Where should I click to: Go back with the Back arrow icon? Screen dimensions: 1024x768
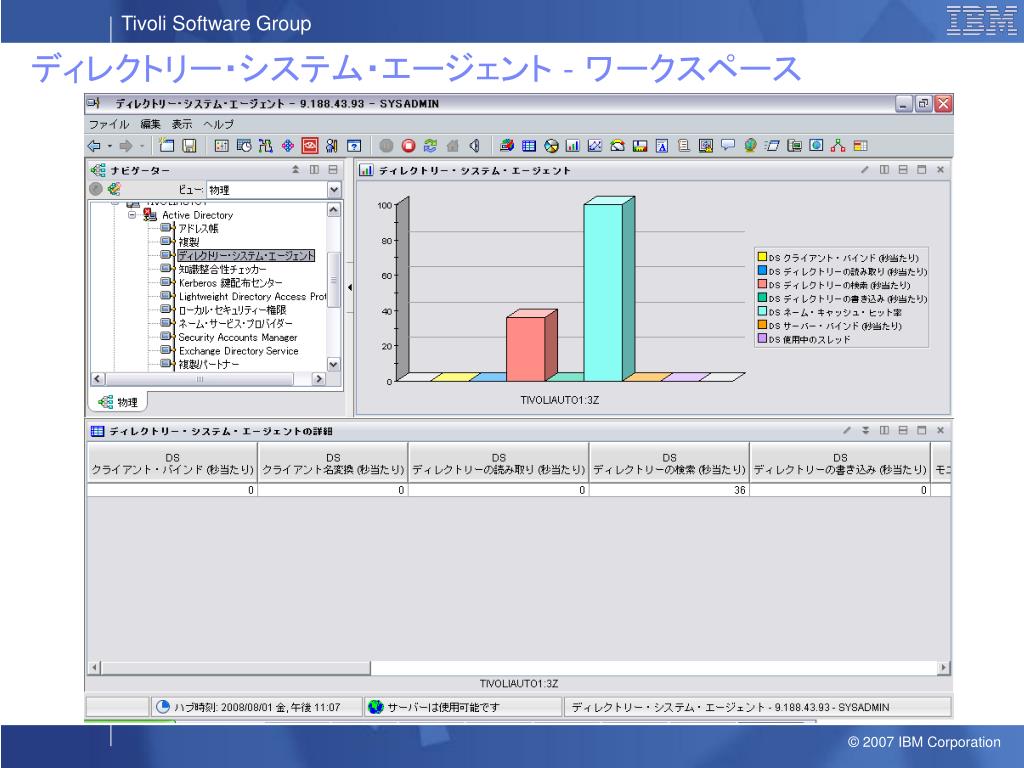click(x=95, y=146)
